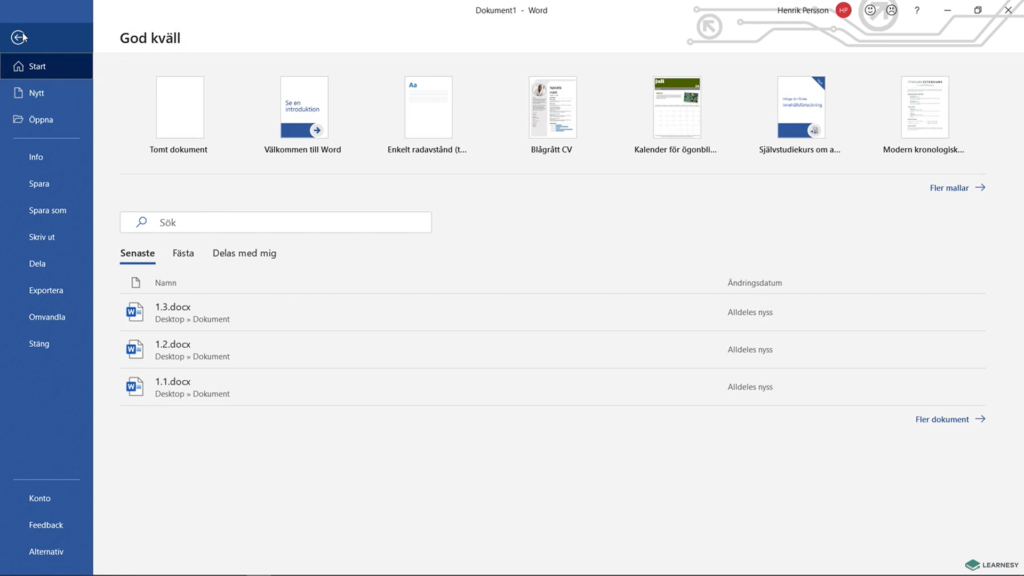Screen dimensions: 1024x576
Task: Click the Nytt new-page icon
Action: 18,93
